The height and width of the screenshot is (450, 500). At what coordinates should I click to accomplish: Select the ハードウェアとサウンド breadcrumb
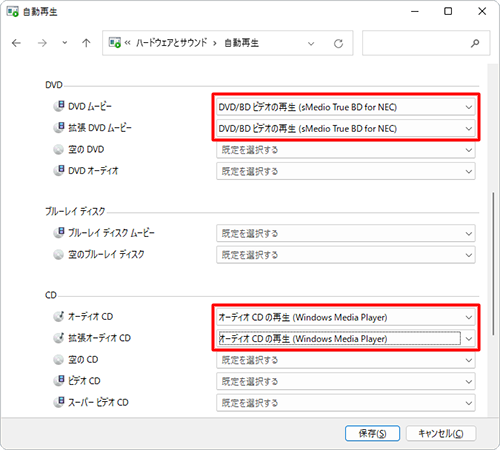[x=172, y=43]
